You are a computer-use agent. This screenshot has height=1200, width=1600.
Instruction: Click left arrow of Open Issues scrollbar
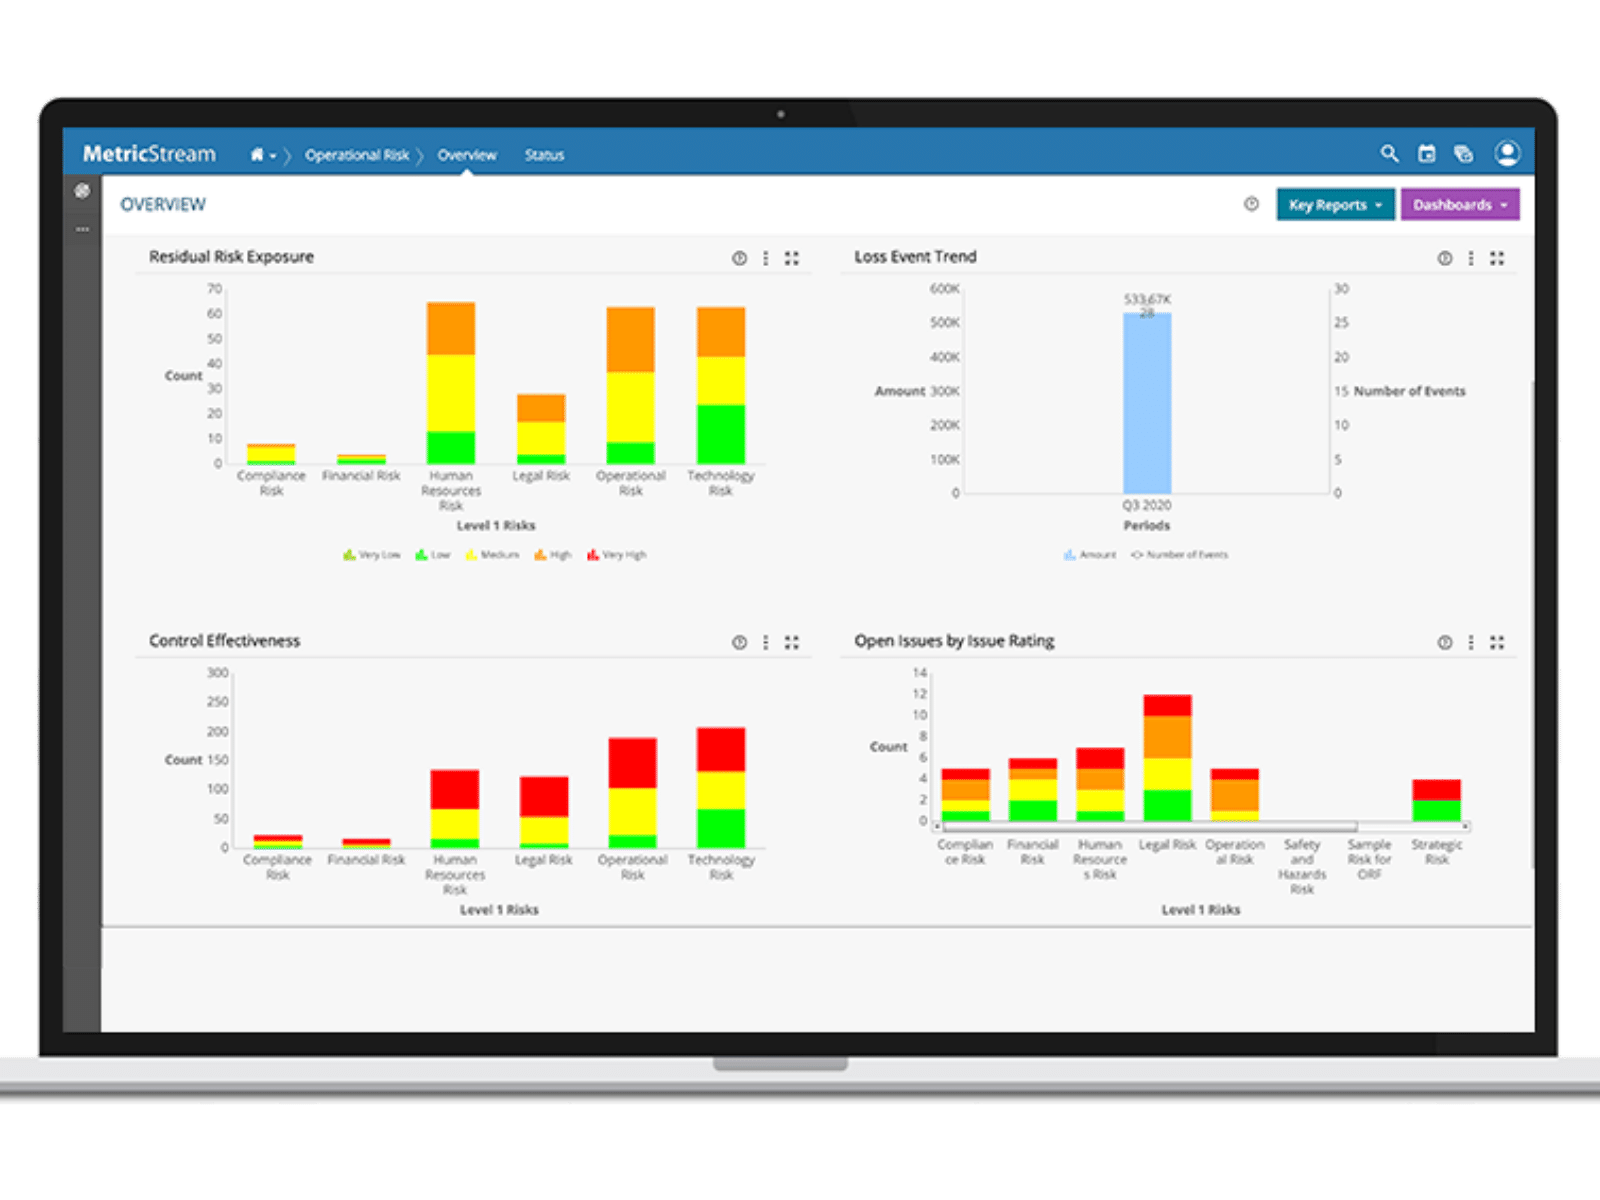click(937, 827)
